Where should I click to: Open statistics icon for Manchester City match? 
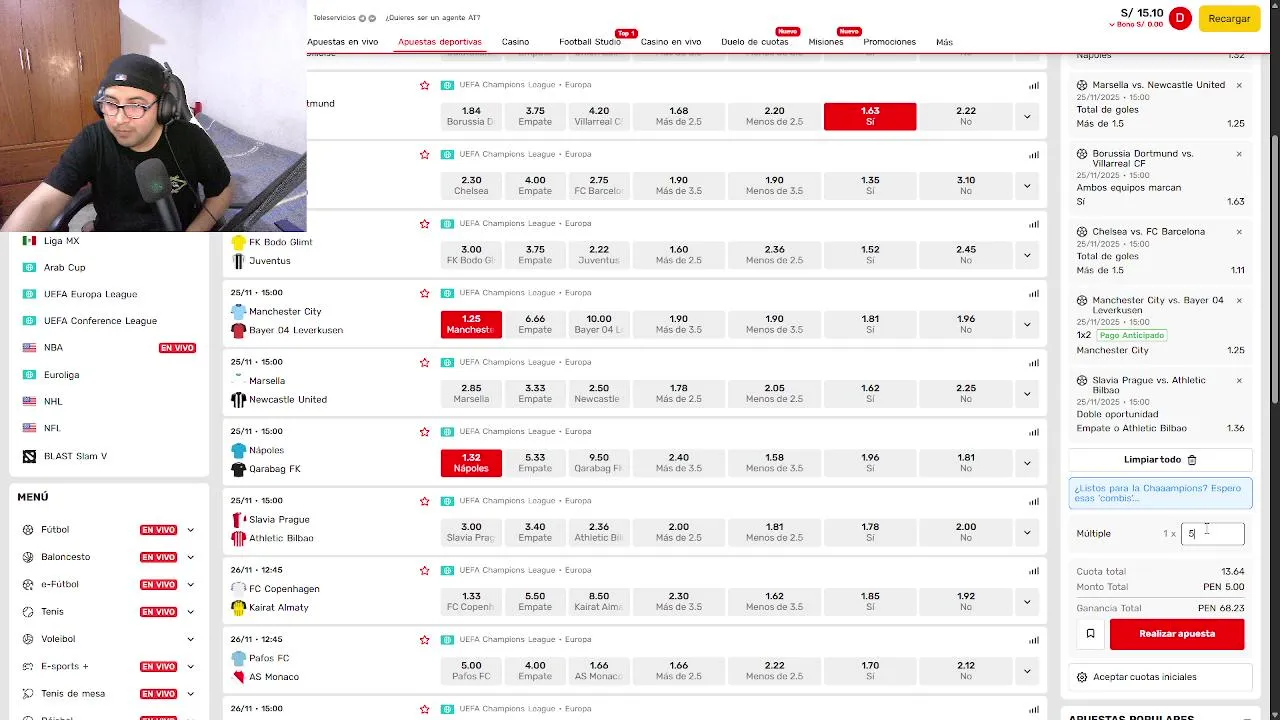1034,293
